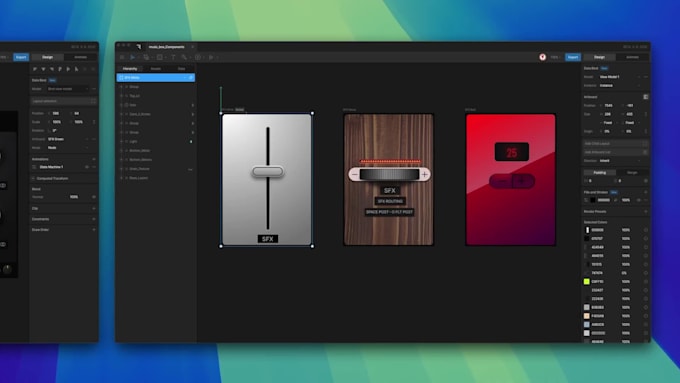Image resolution: width=680 pixels, height=383 pixels.
Task: Select the arrow Select tool in main toolbar
Action: click(x=133, y=57)
